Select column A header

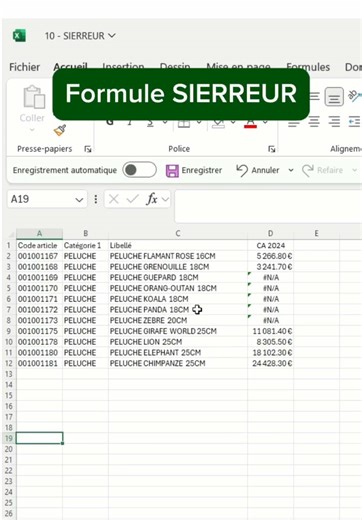(x=39, y=234)
